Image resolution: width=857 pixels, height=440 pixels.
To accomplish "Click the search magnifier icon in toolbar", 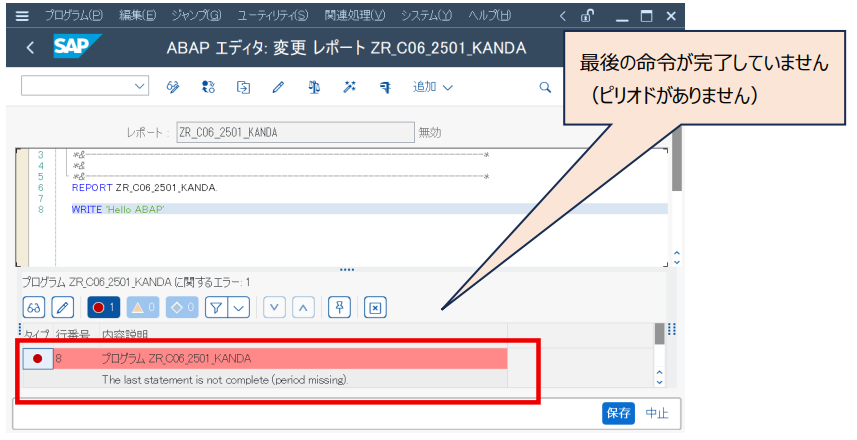I will point(545,87).
